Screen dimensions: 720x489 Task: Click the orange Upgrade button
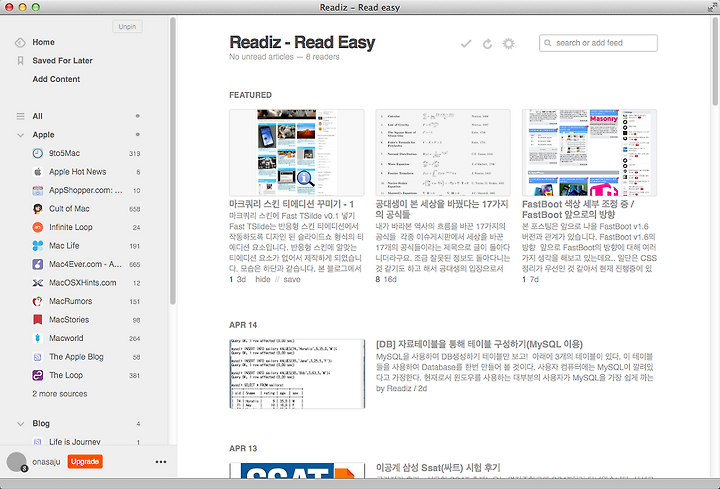[x=85, y=461]
